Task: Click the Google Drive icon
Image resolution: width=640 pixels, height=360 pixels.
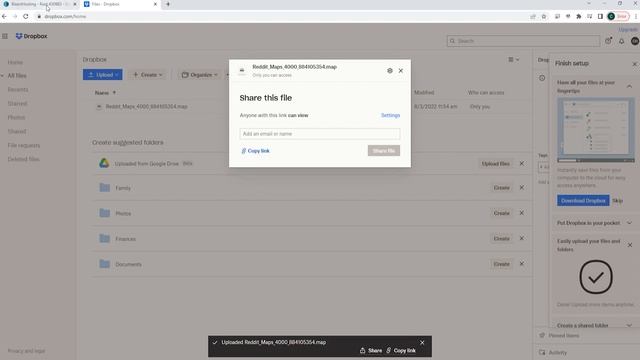Action: [104, 163]
